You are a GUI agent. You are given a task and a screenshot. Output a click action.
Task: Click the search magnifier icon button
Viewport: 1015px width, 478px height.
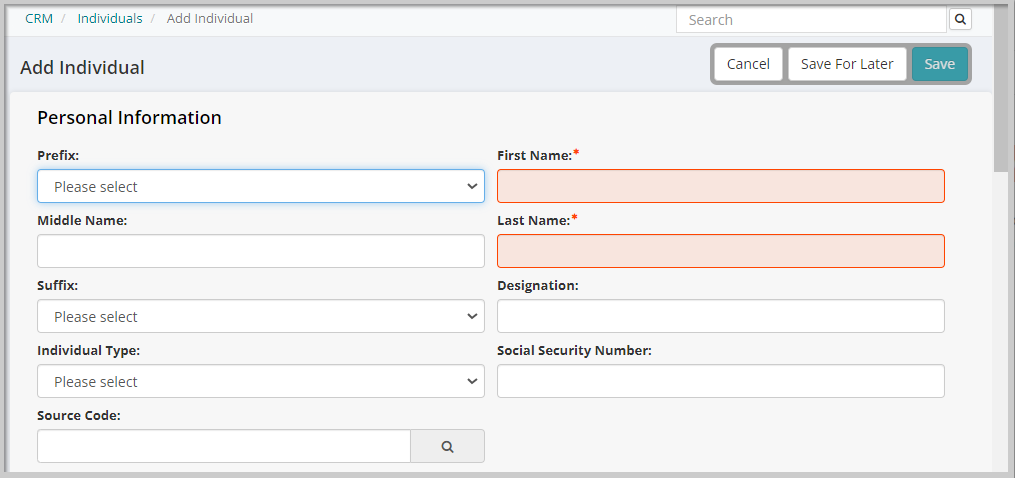pyautogui.click(x=960, y=19)
